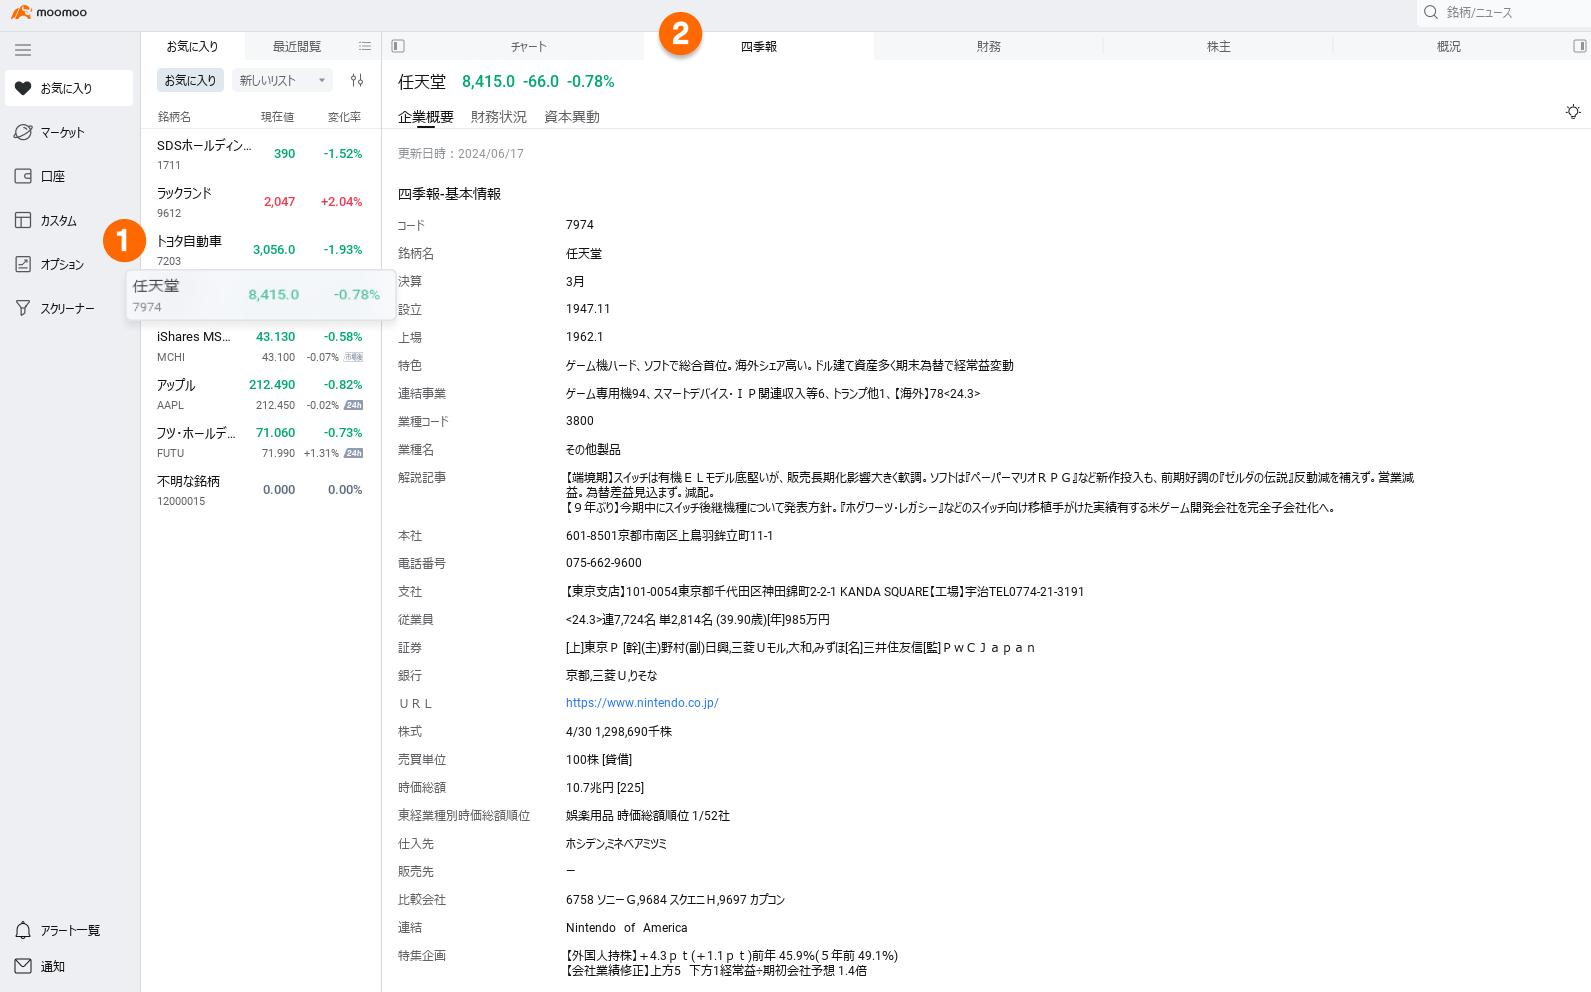The width and height of the screenshot is (1591, 992).
Task: Select アップル AAPL in watchlist
Action: coord(260,394)
